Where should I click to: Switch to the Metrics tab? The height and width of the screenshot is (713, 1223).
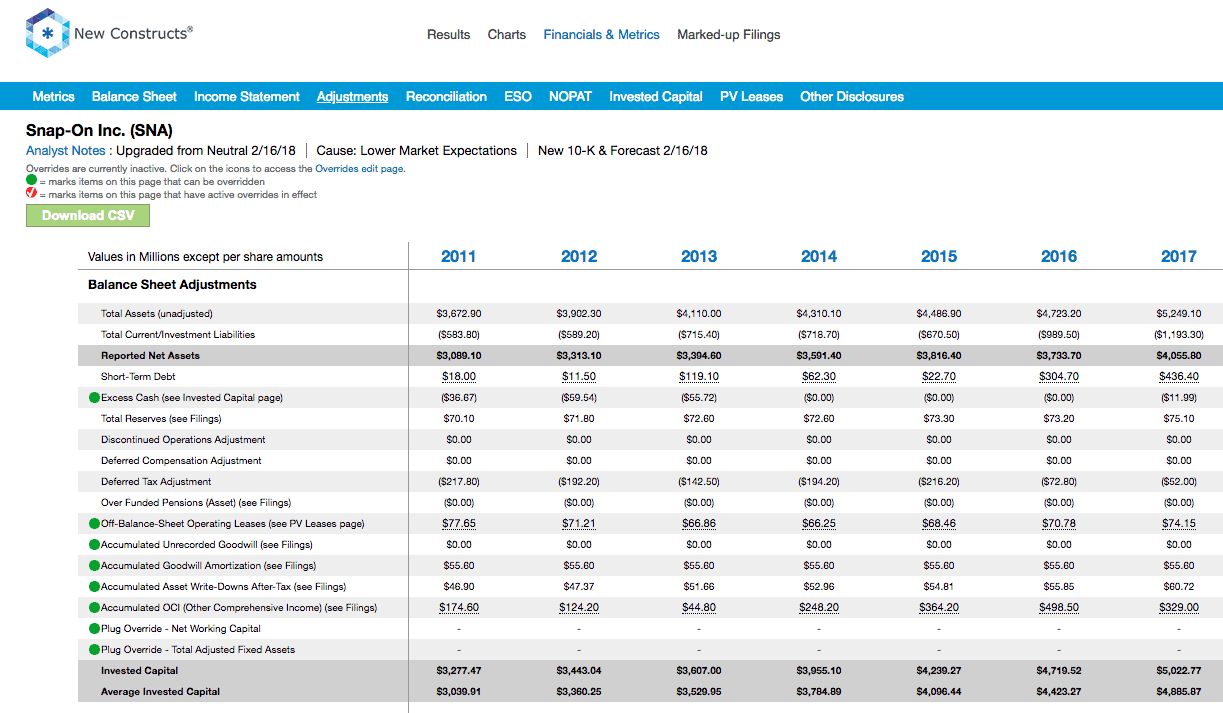pos(54,97)
